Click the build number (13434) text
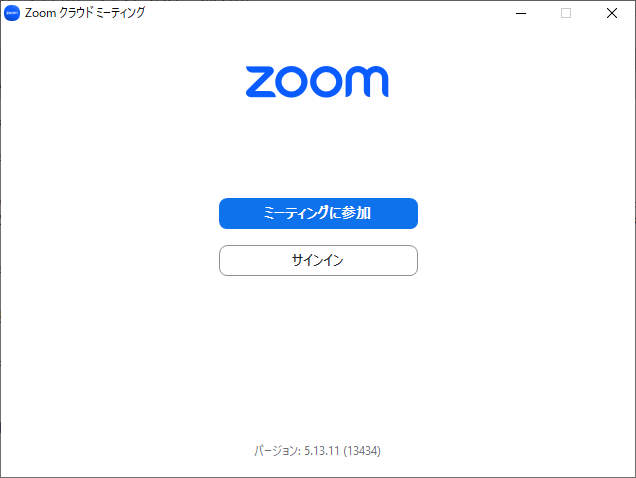 (362, 451)
